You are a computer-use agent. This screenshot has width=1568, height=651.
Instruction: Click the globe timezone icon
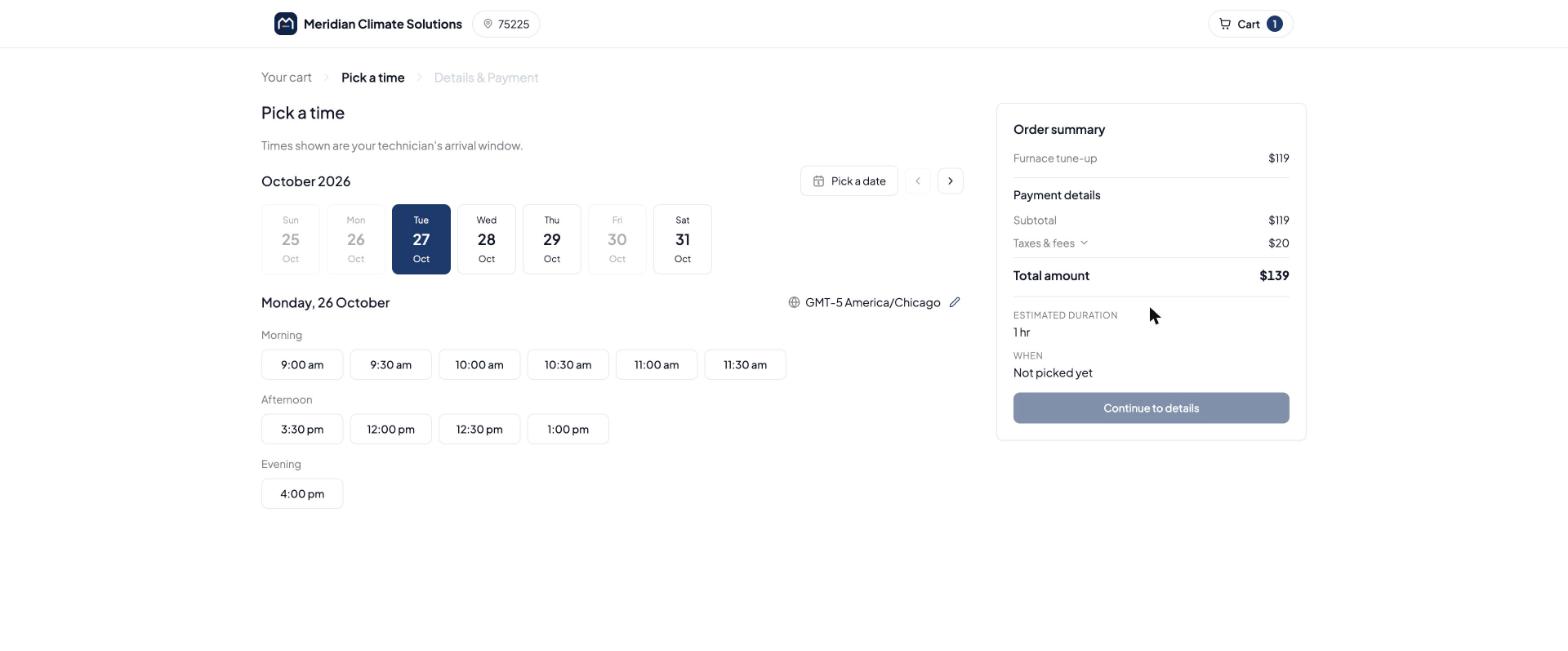tap(794, 302)
